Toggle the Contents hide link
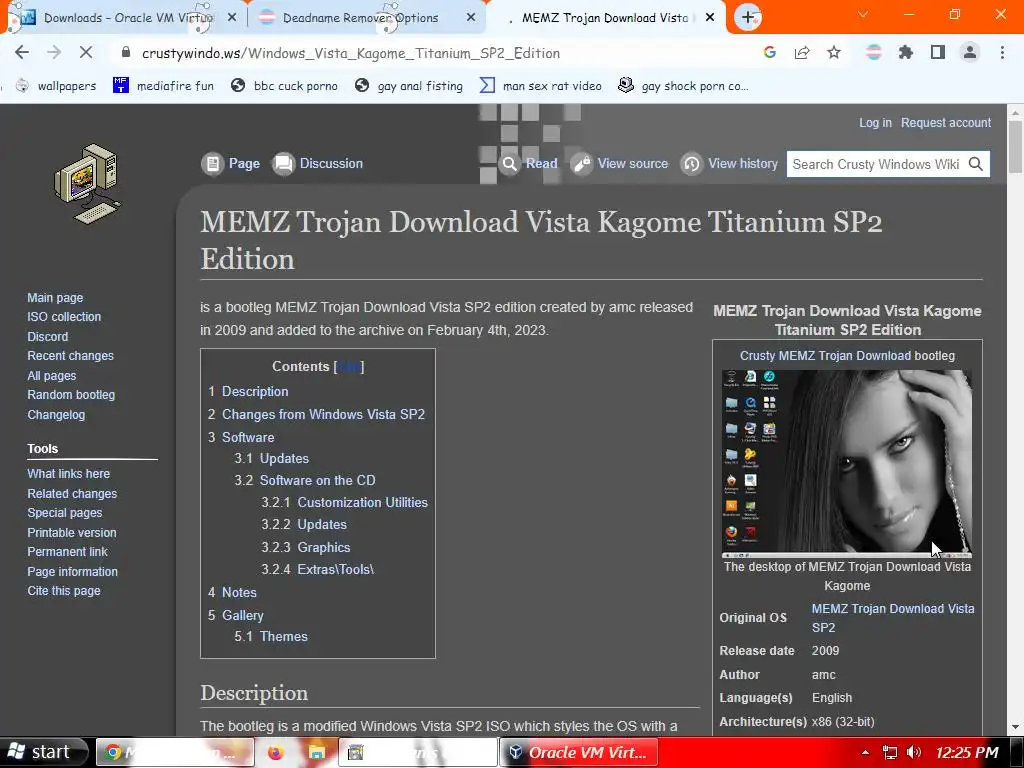Viewport: 1024px width, 768px height. (x=349, y=366)
